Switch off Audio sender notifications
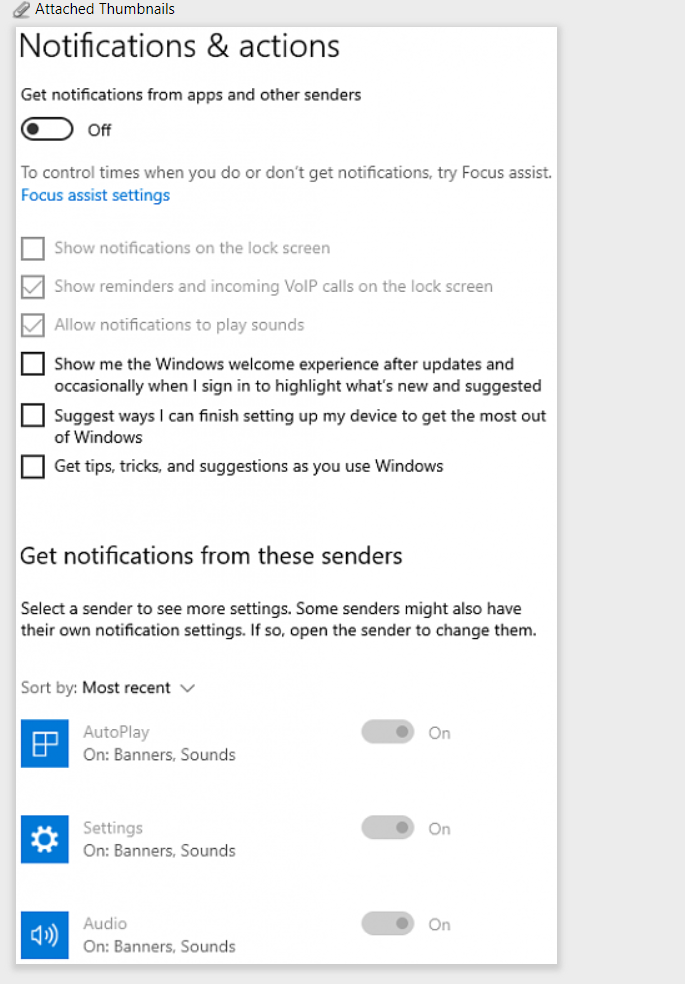The height and width of the screenshot is (984, 685). 387,923
